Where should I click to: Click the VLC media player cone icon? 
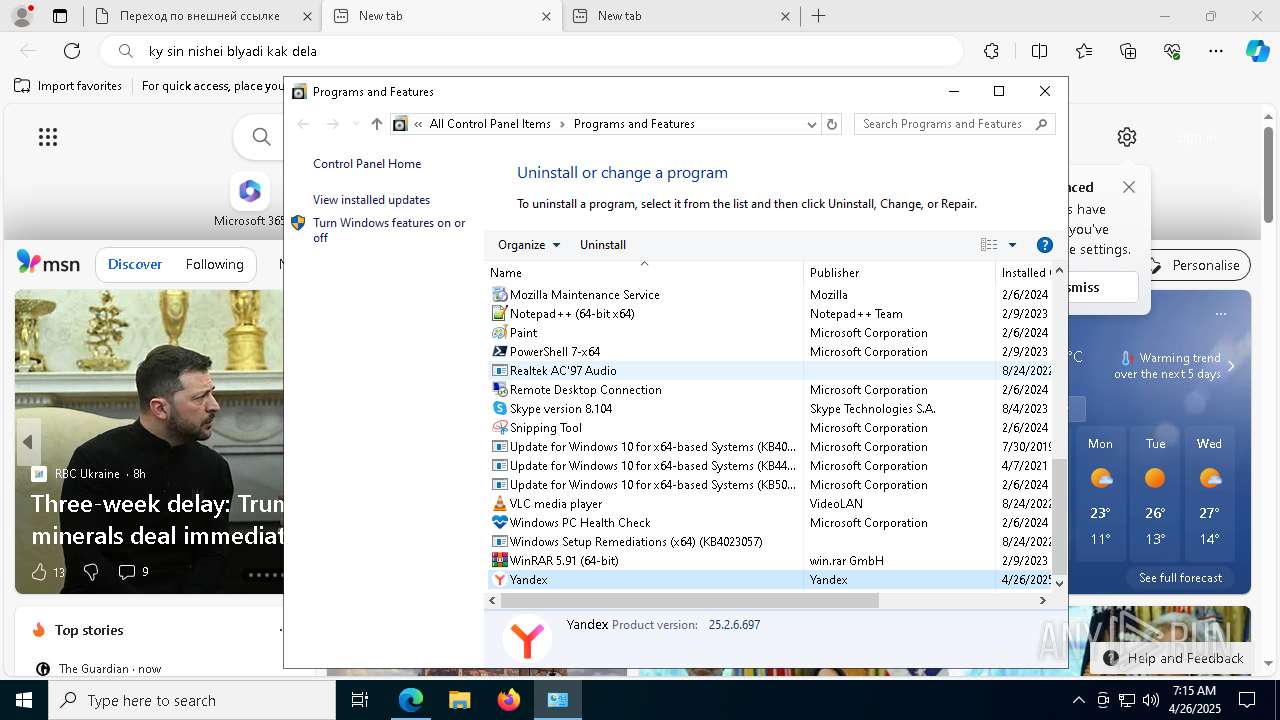[x=500, y=504]
